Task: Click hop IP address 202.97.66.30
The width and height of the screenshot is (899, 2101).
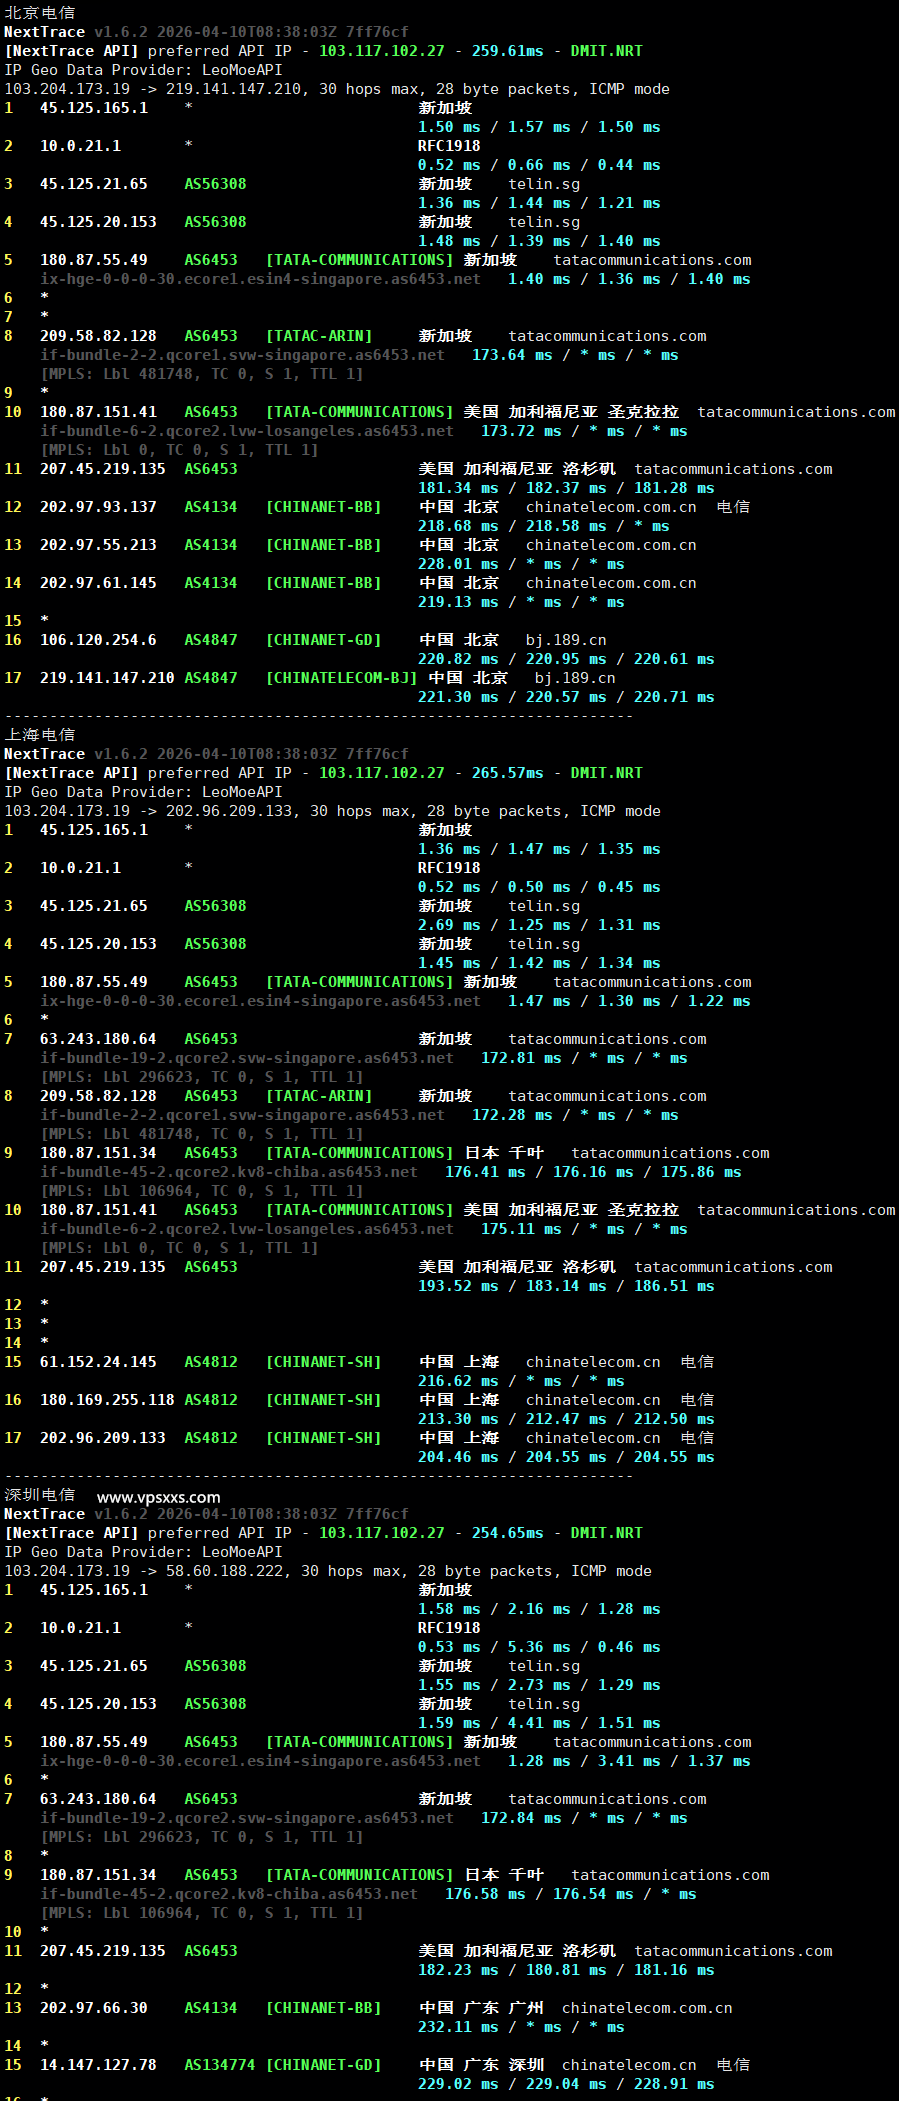Action: pyautogui.click(x=94, y=2008)
